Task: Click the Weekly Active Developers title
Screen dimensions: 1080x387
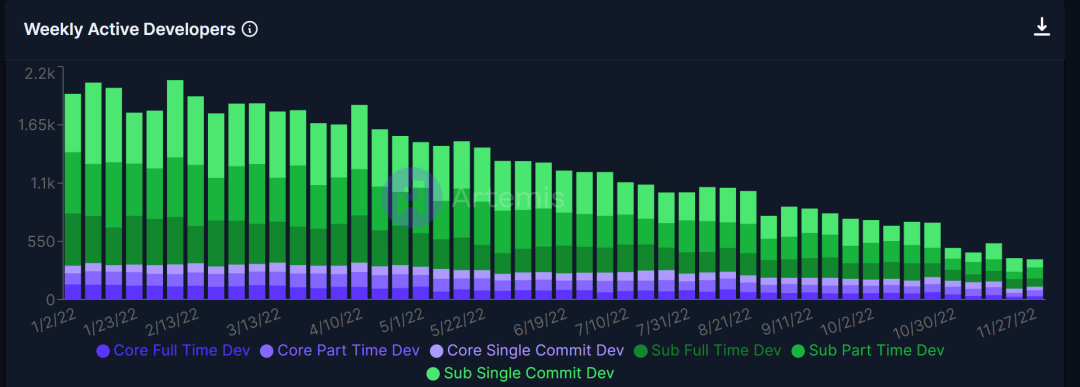Action: click(129, 30)
